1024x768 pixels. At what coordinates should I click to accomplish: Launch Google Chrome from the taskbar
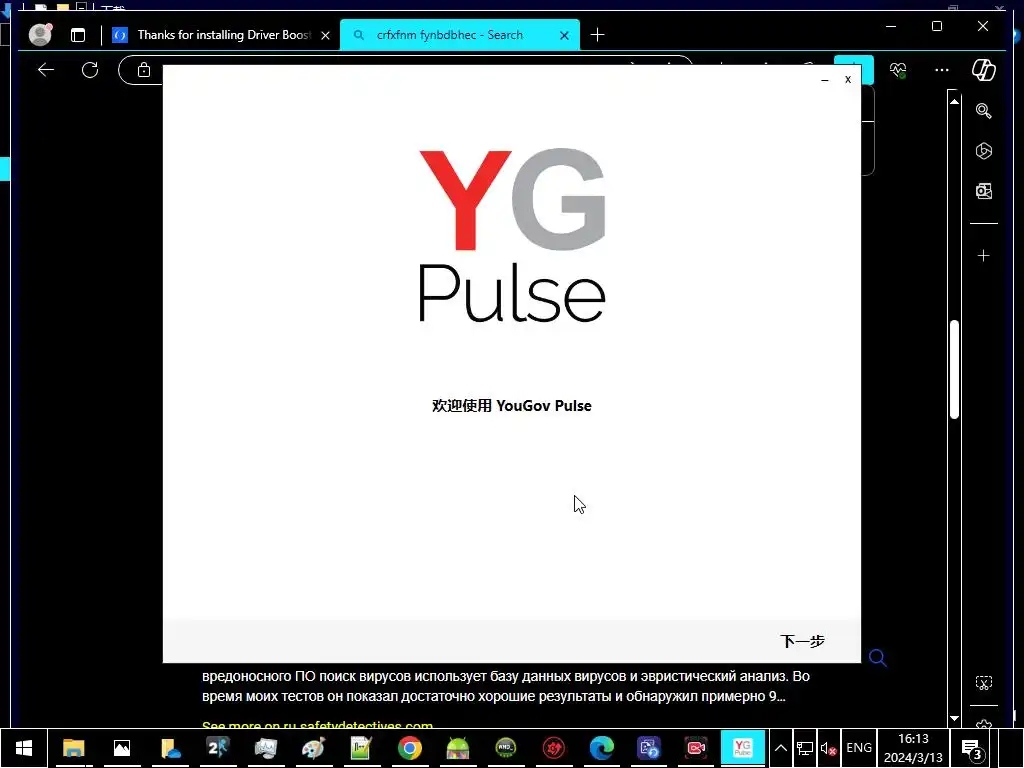click(x=409, y=748)
